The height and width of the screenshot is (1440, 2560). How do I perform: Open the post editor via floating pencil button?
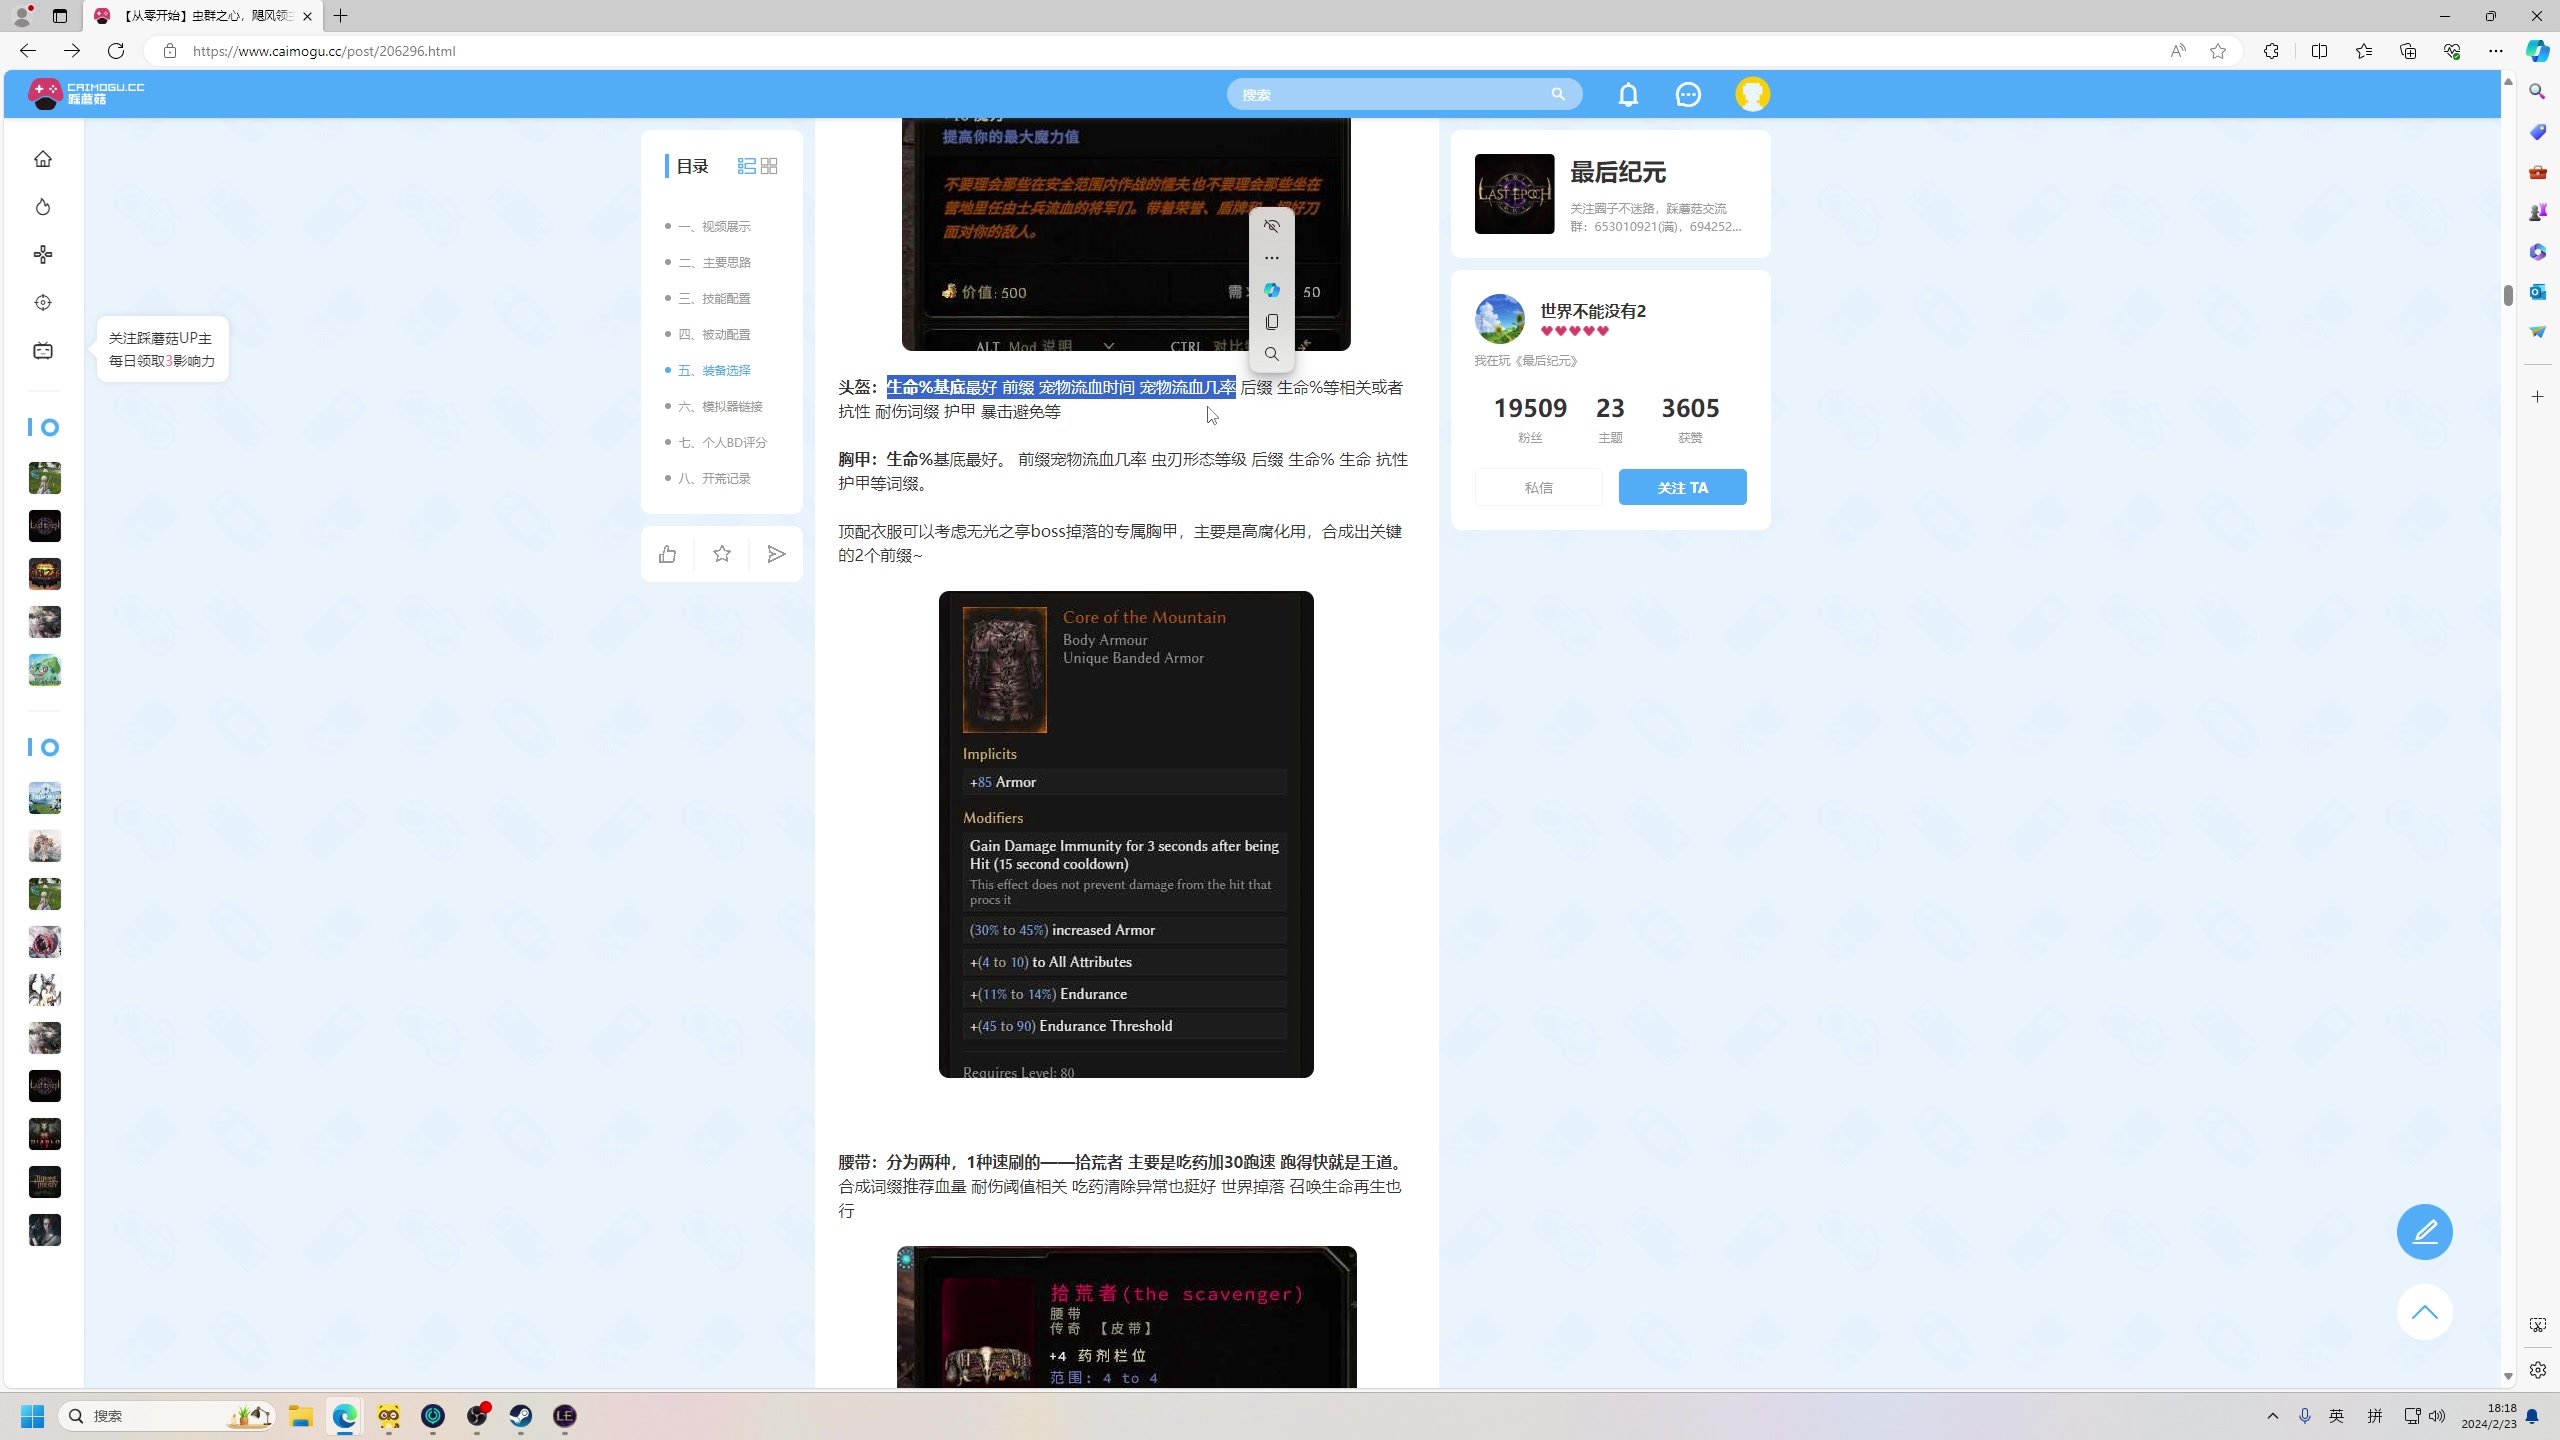point(2424,1231)
